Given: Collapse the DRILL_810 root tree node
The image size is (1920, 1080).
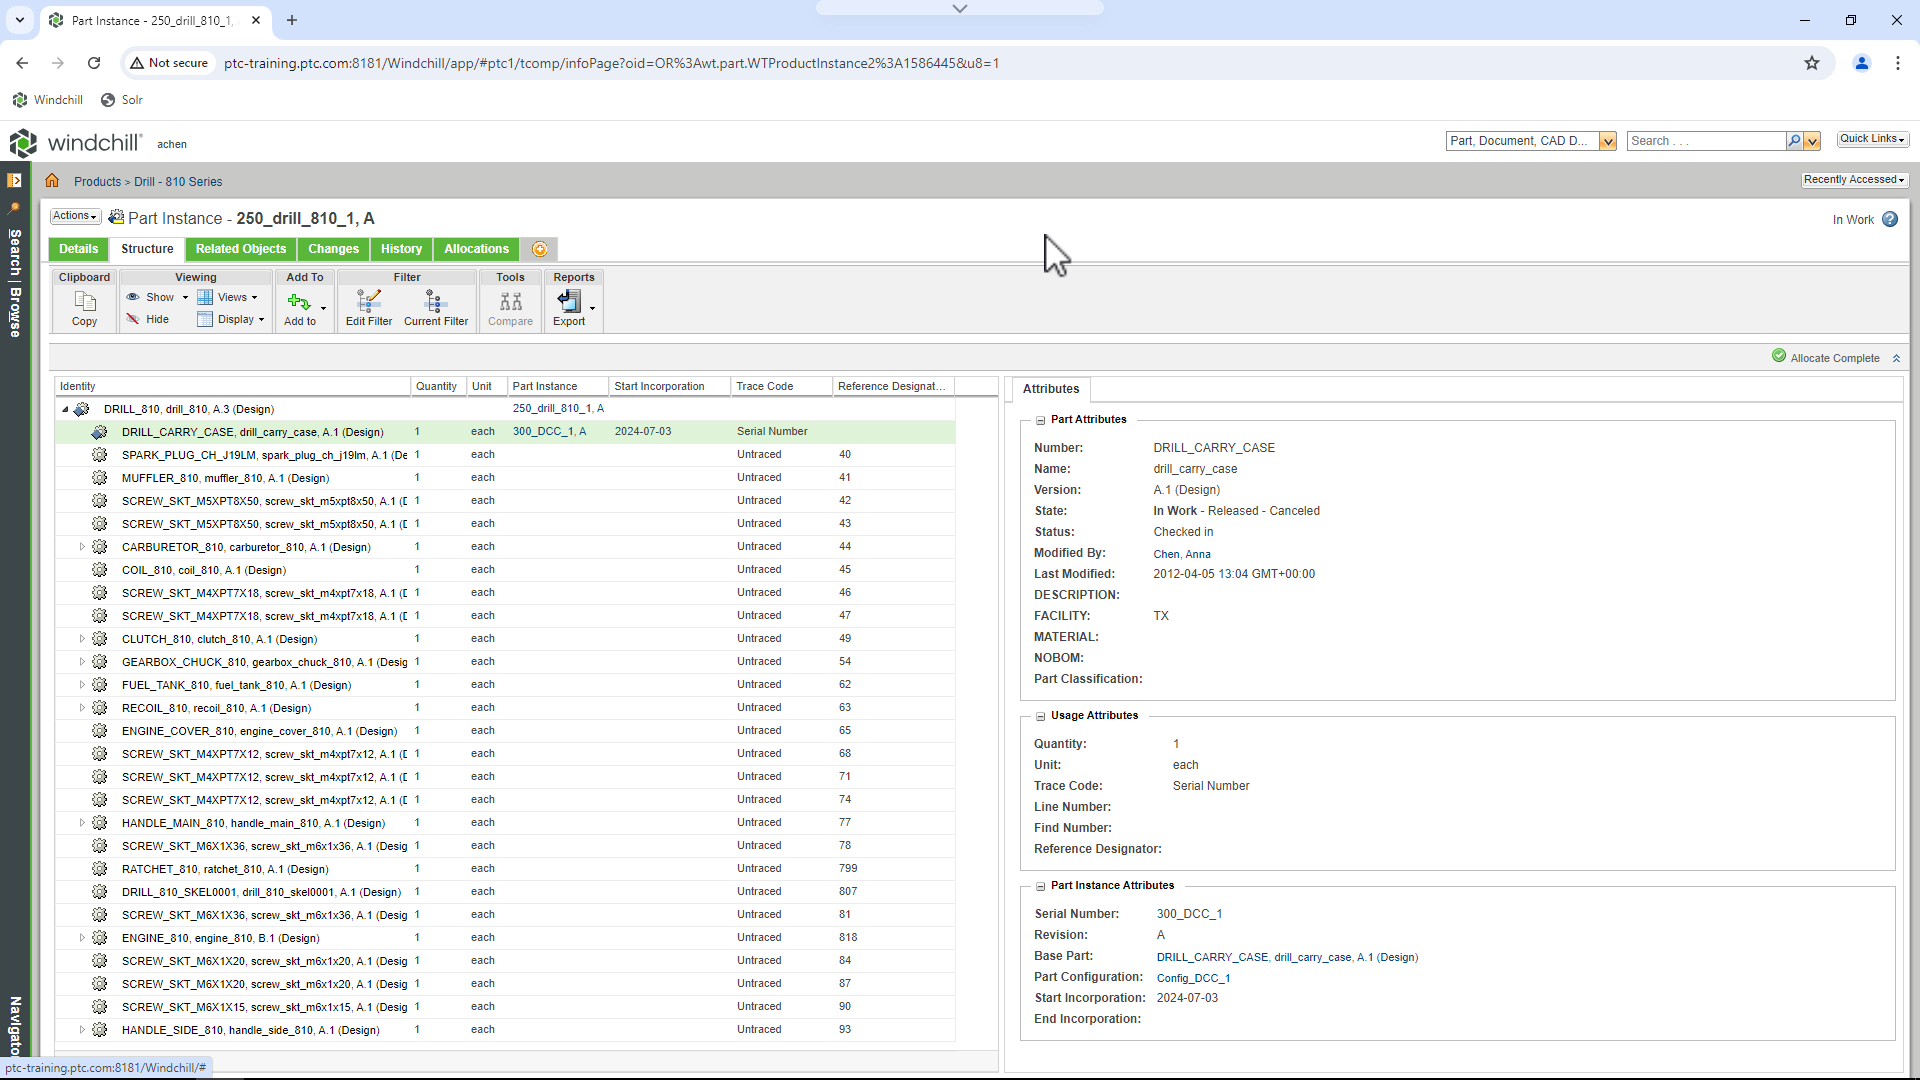Looking at the screenshot, I should [65, 409].
